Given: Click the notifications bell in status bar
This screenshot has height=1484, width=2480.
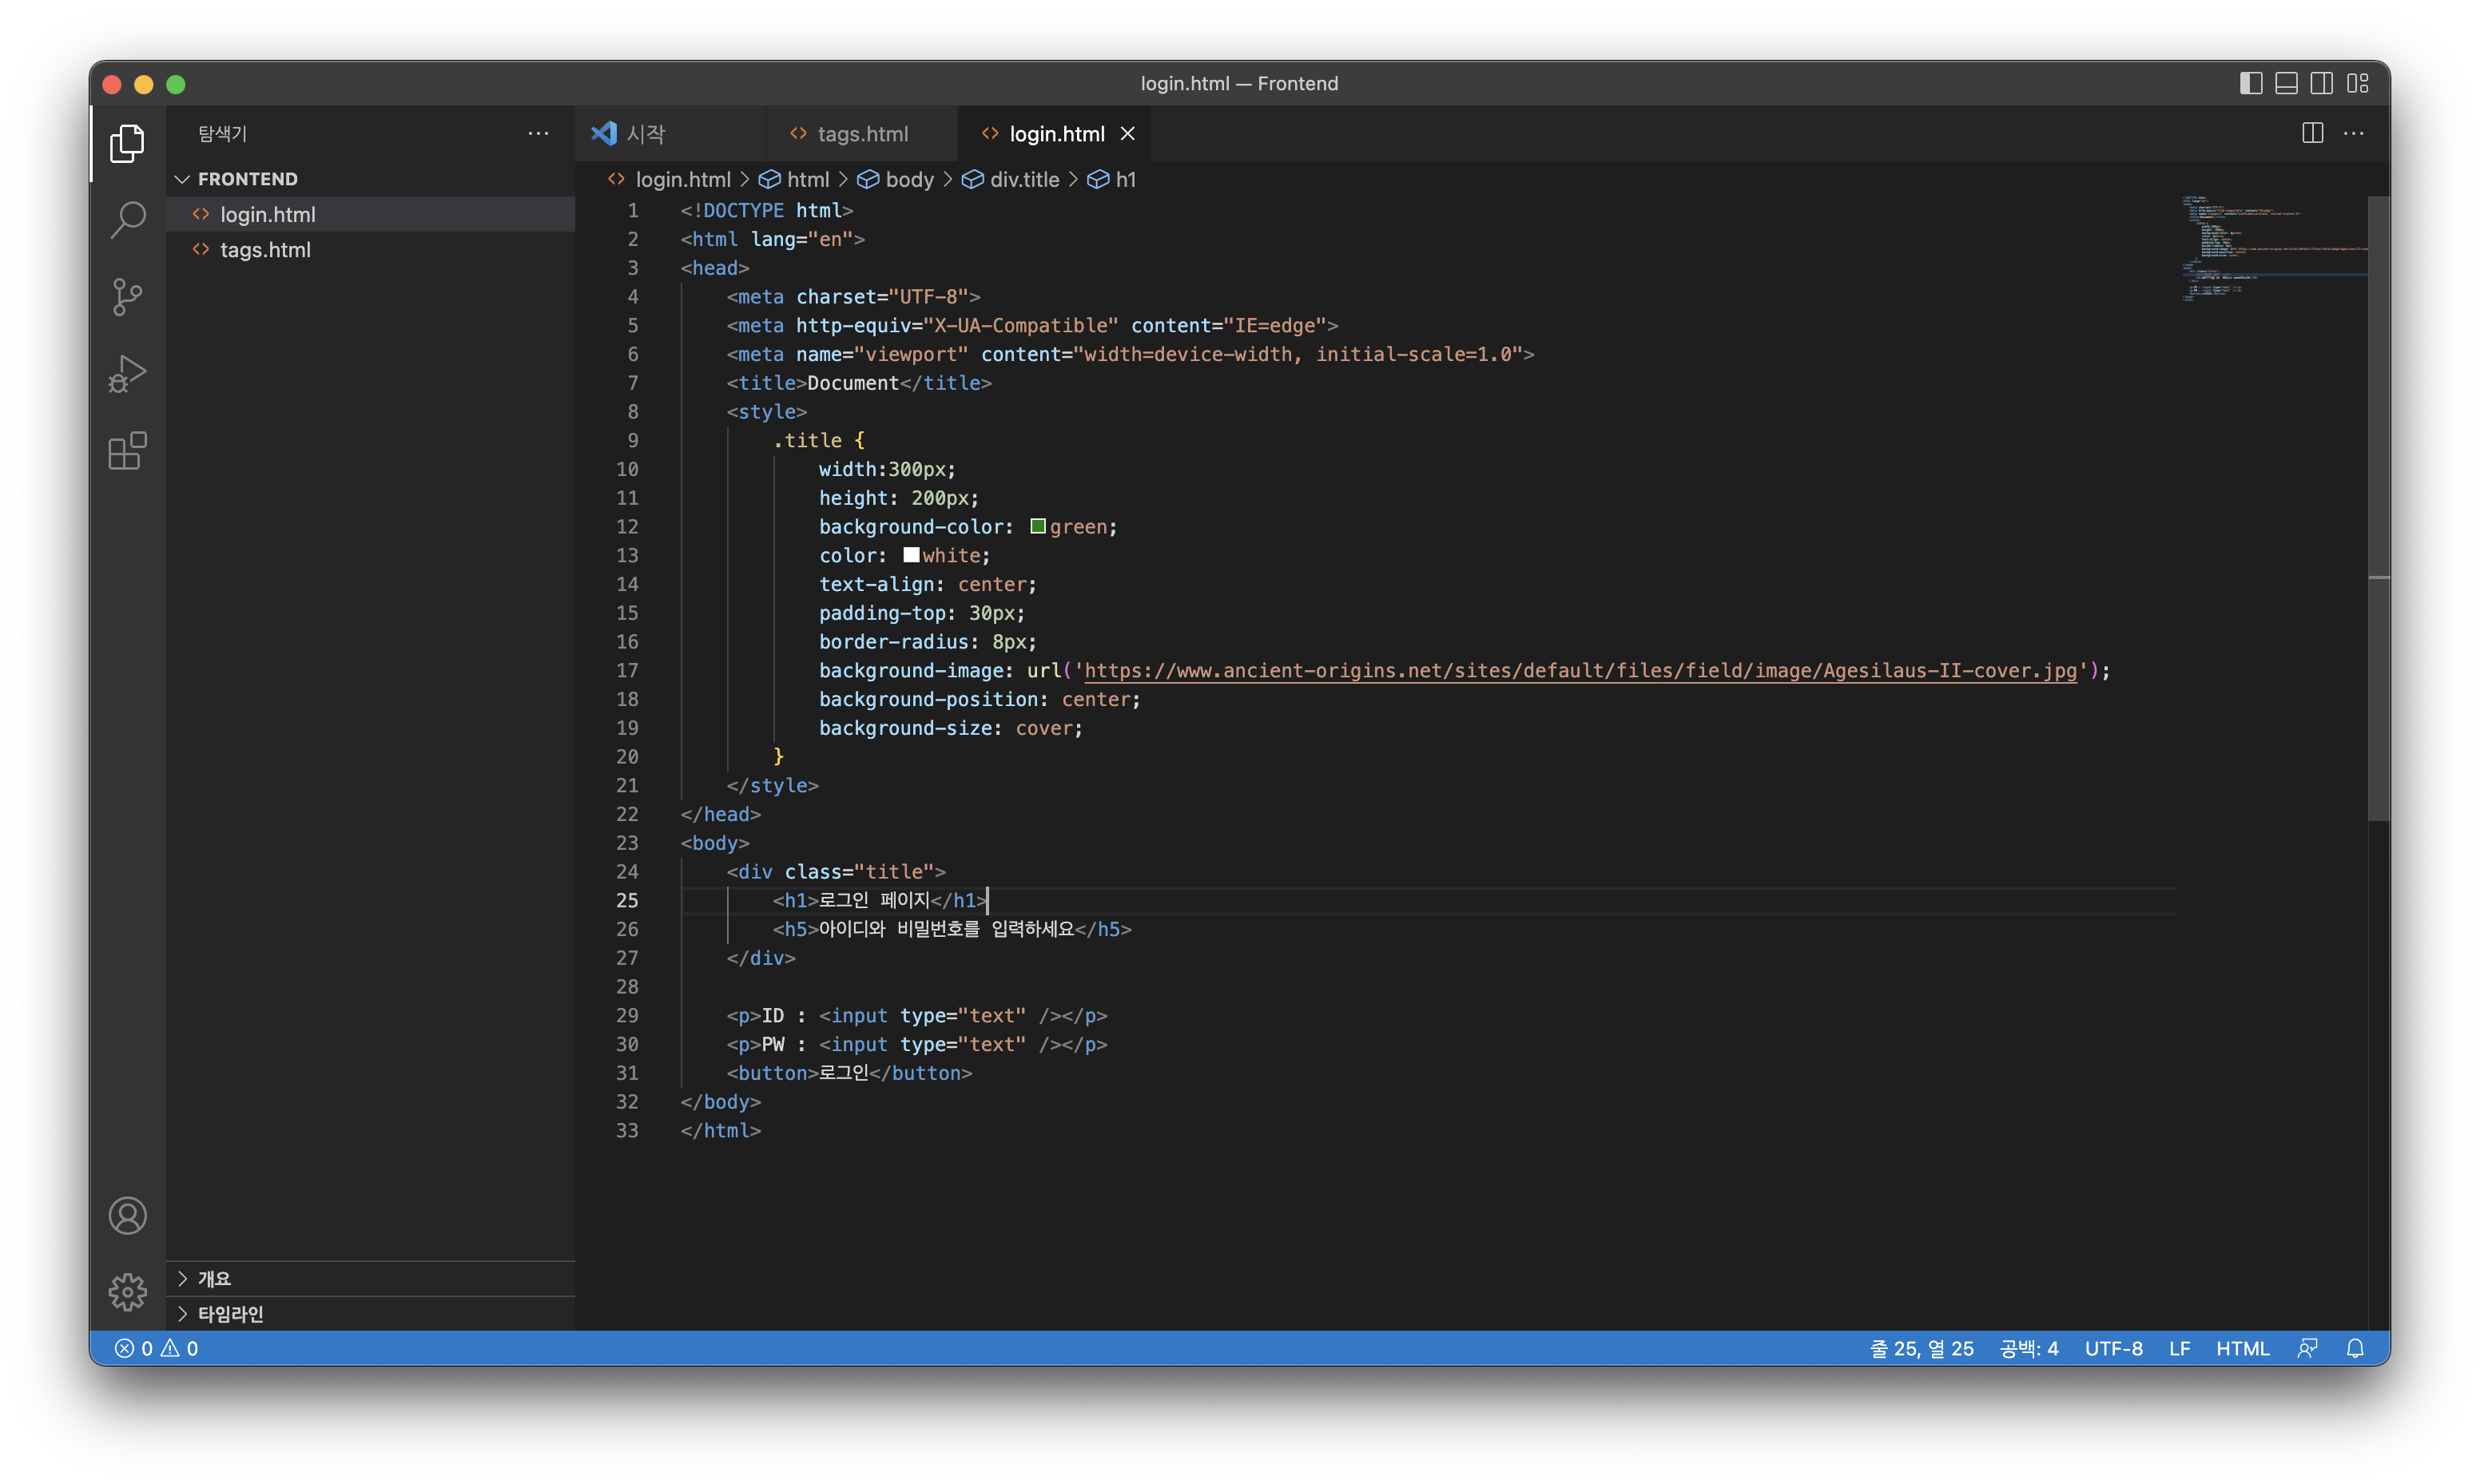Looking at the screenshot, I should tap(2355, 1348).
